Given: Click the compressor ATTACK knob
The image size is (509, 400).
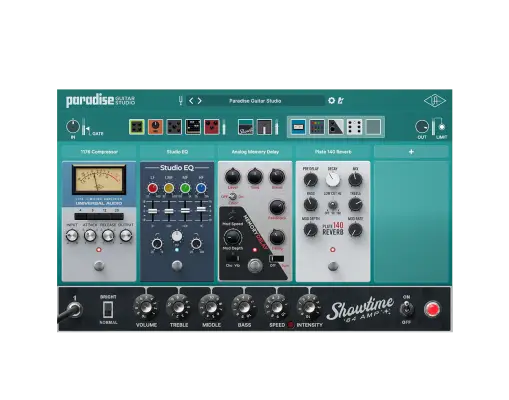Looking at the screenshot, I should point(90,236).
